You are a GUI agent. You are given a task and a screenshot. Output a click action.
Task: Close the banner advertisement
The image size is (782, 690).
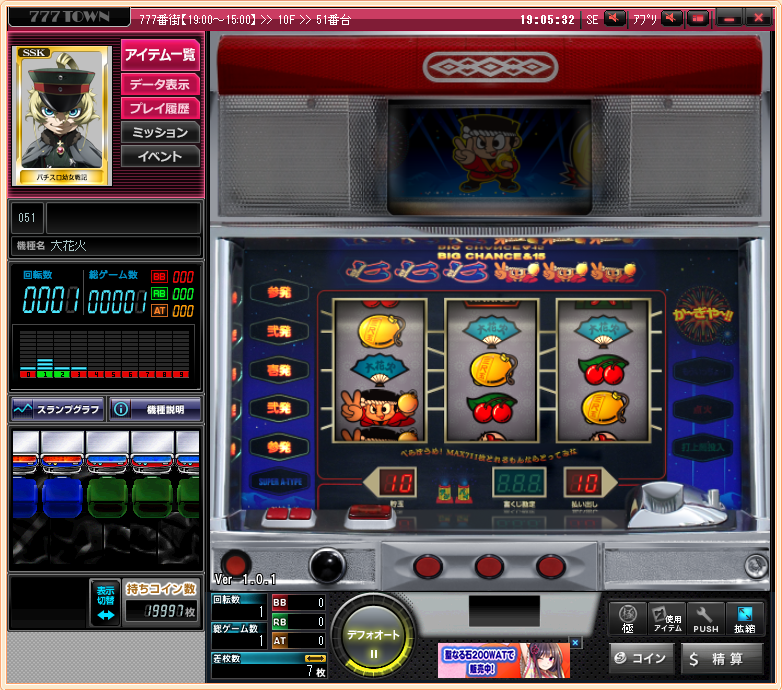(x=575, y=643)
